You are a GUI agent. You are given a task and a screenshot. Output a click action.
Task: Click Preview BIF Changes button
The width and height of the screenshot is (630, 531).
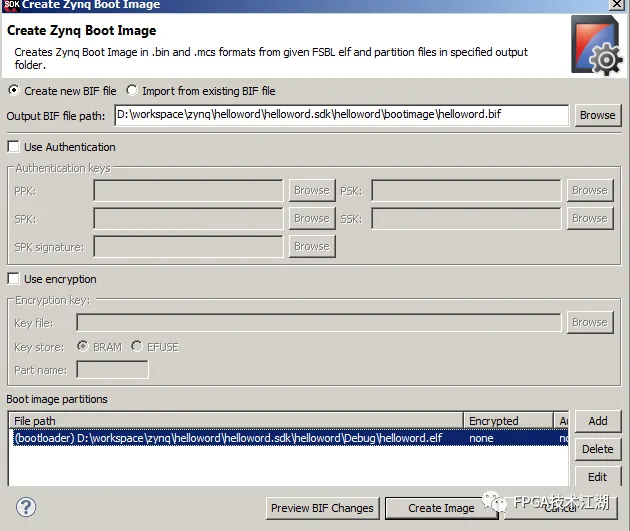click(322, 508)
